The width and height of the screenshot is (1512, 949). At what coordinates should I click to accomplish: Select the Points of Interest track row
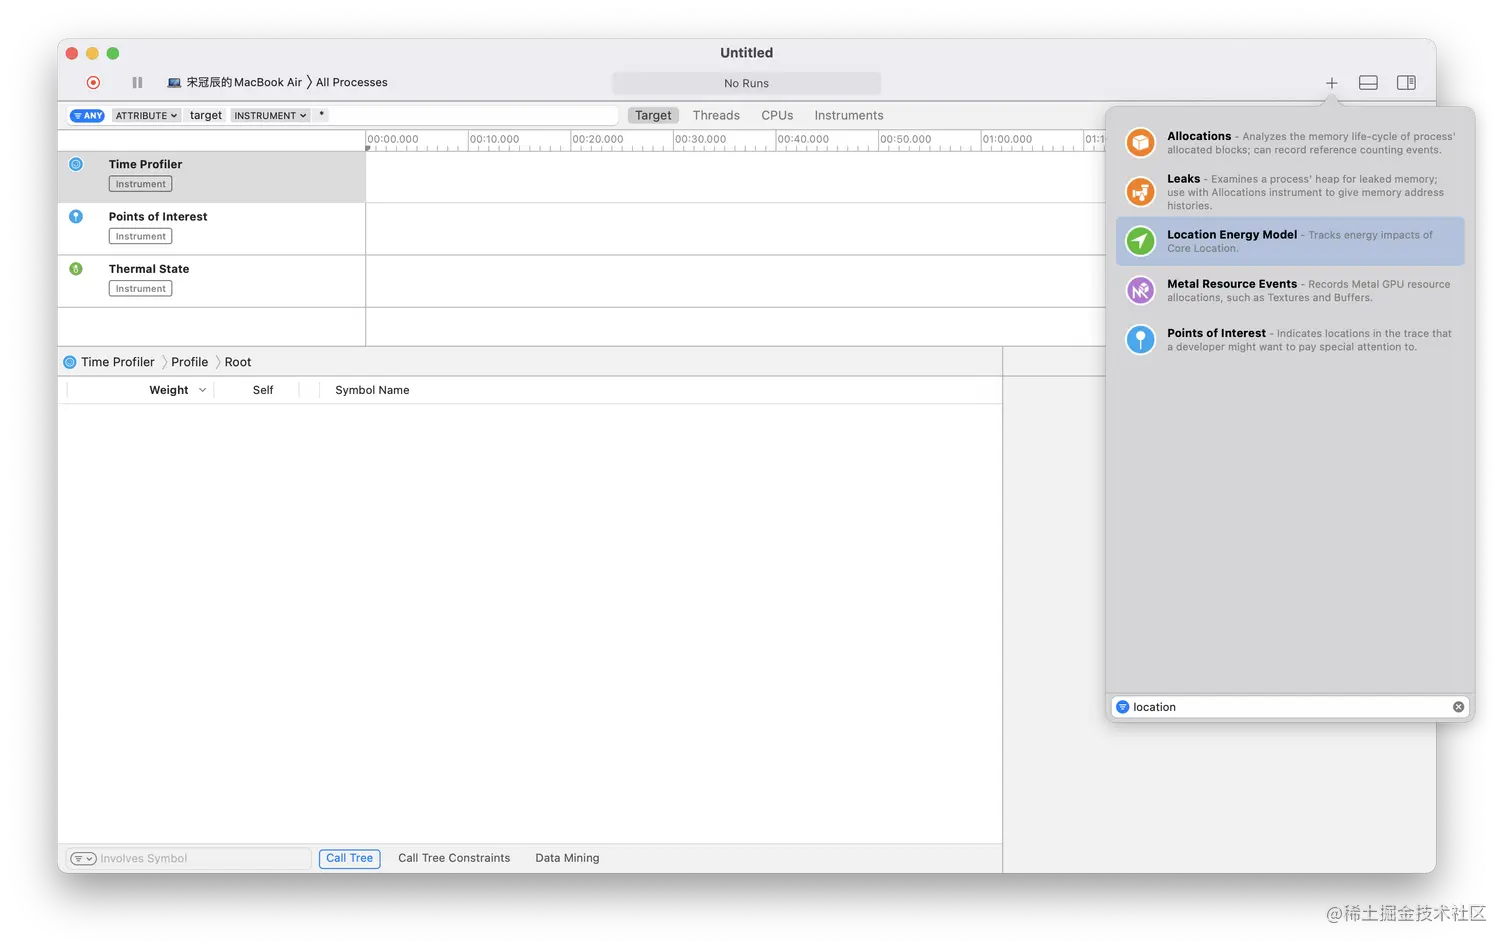click(x=212, y=229)
